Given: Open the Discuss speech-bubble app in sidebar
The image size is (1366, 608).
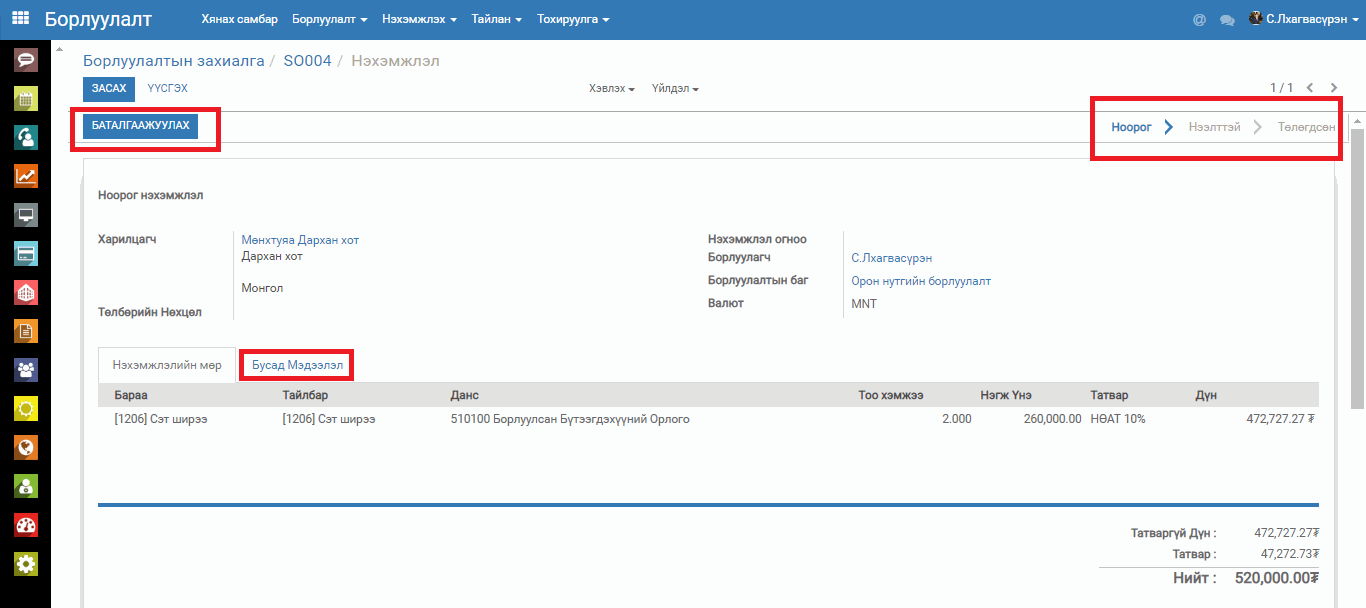Looking at the screenshot, I should (x=26, y=59).
